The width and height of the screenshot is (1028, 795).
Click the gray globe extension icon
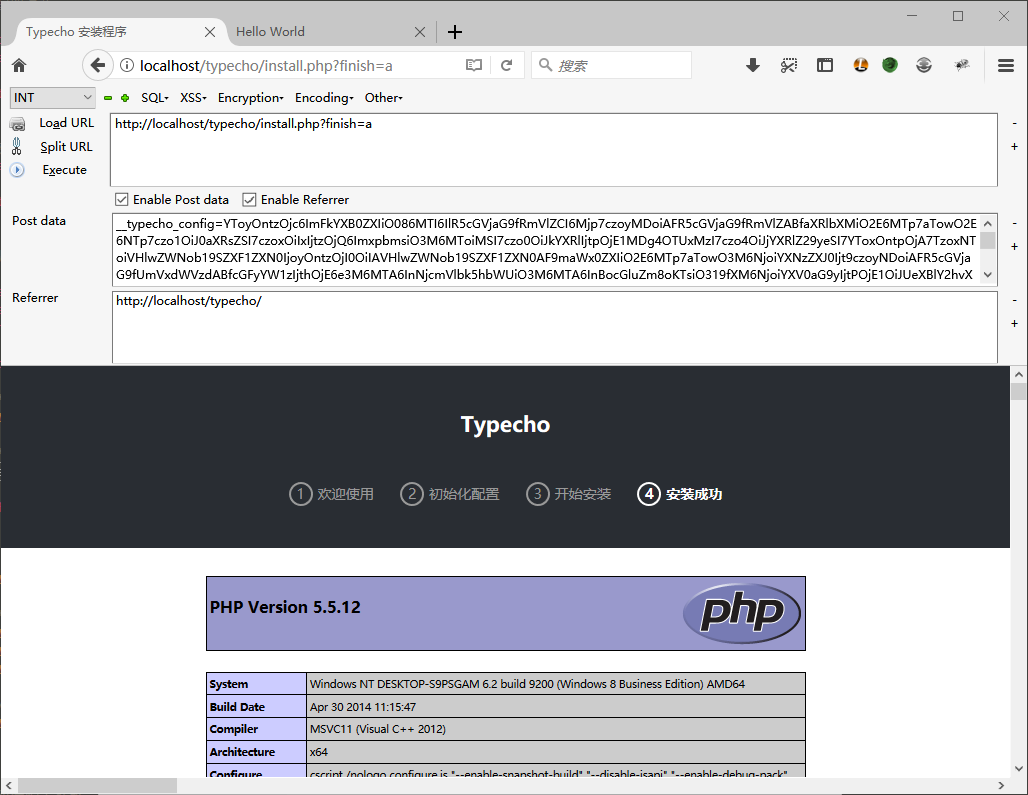(924, 64)
